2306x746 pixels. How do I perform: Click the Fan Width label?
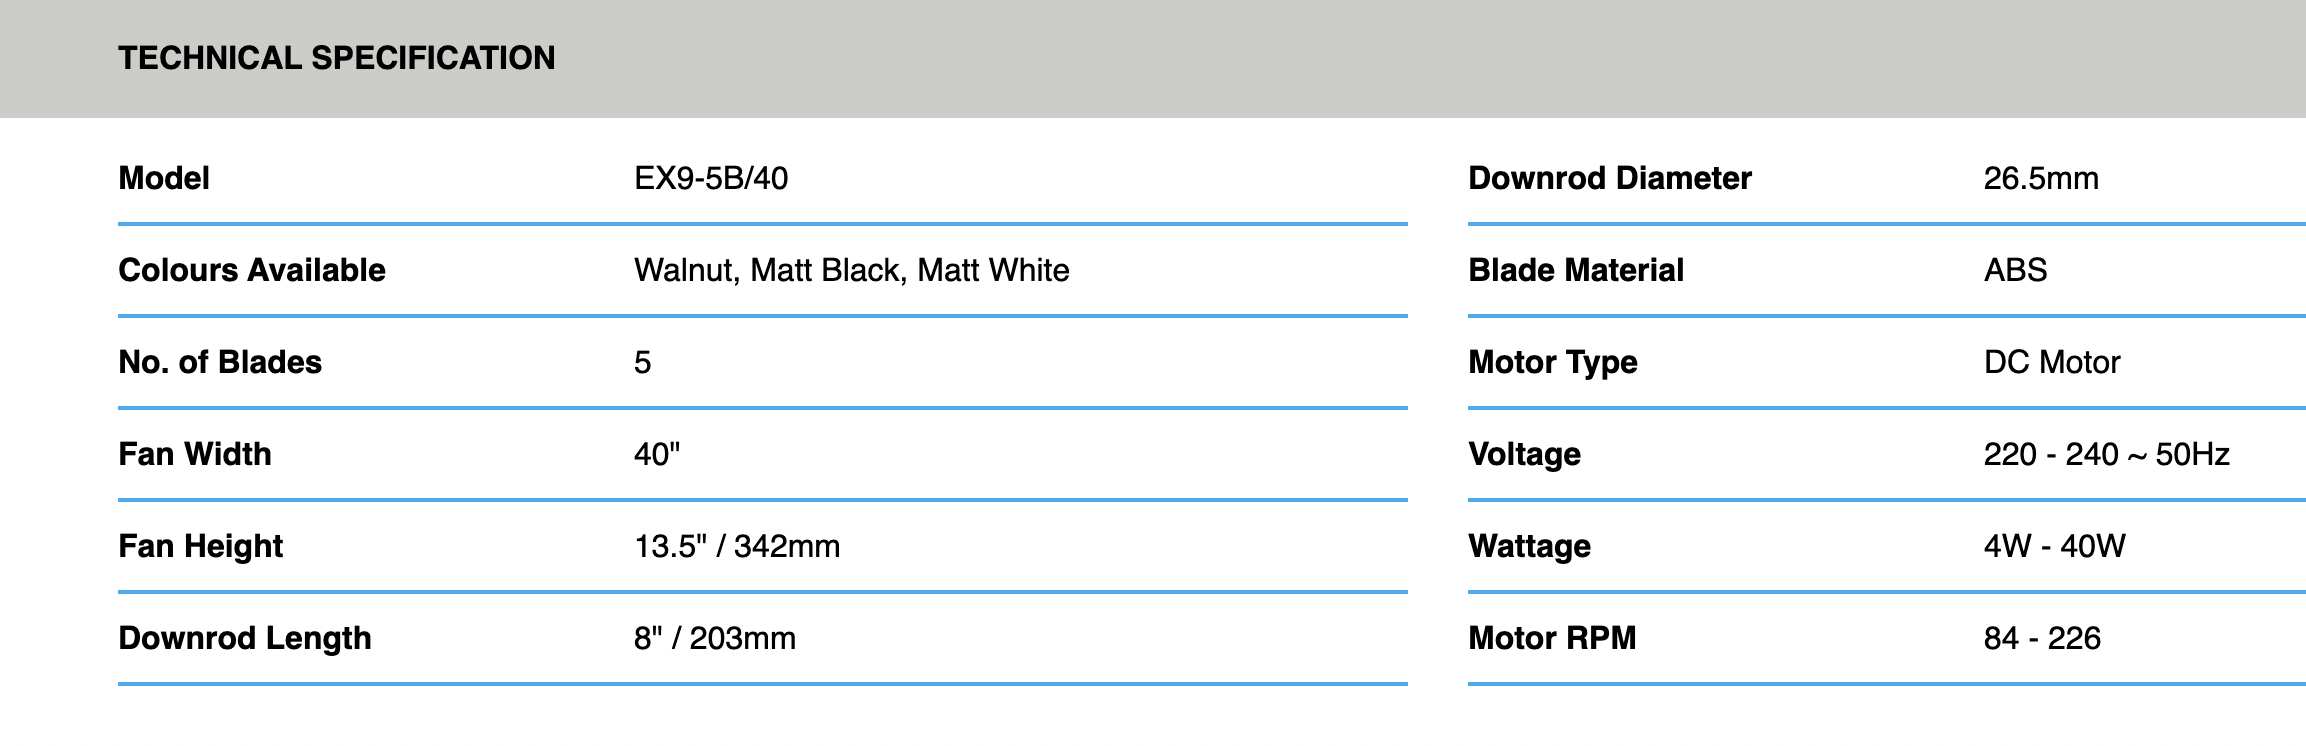pyautogui.click(x=195, y=455)
